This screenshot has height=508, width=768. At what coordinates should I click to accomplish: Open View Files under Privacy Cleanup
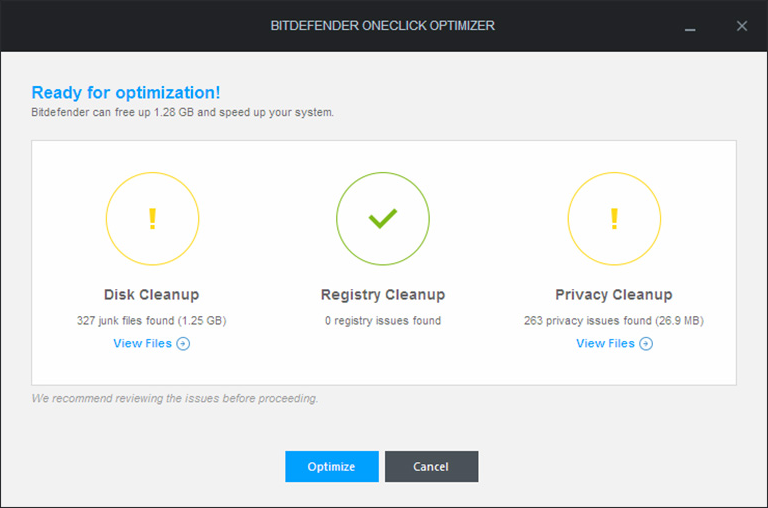614,343
